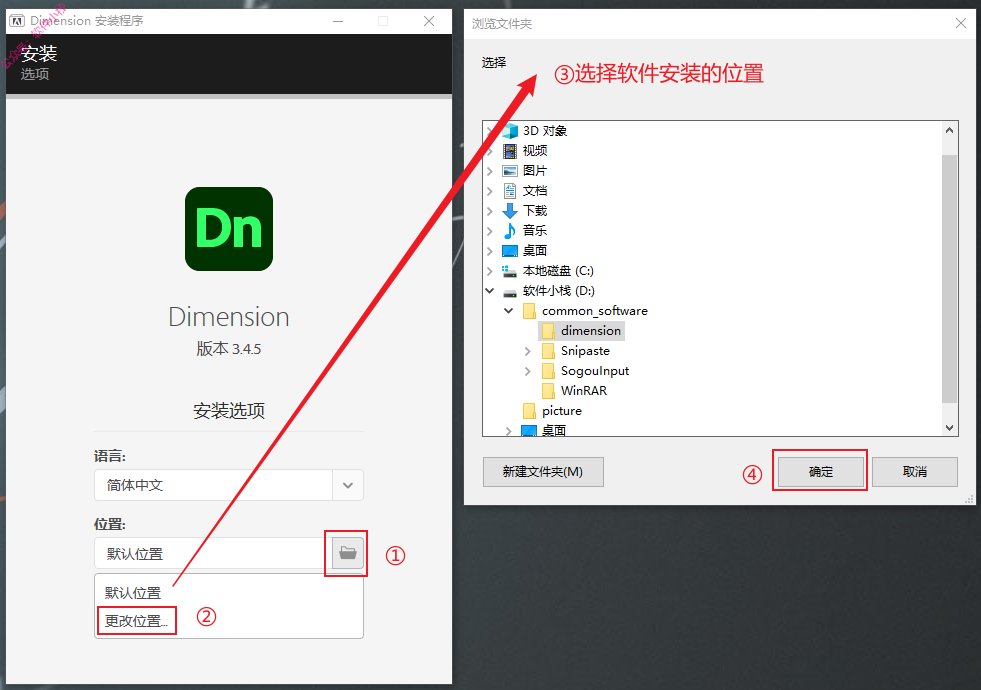Collapse the 软件小栈 (D:) node

click(490, 291)
